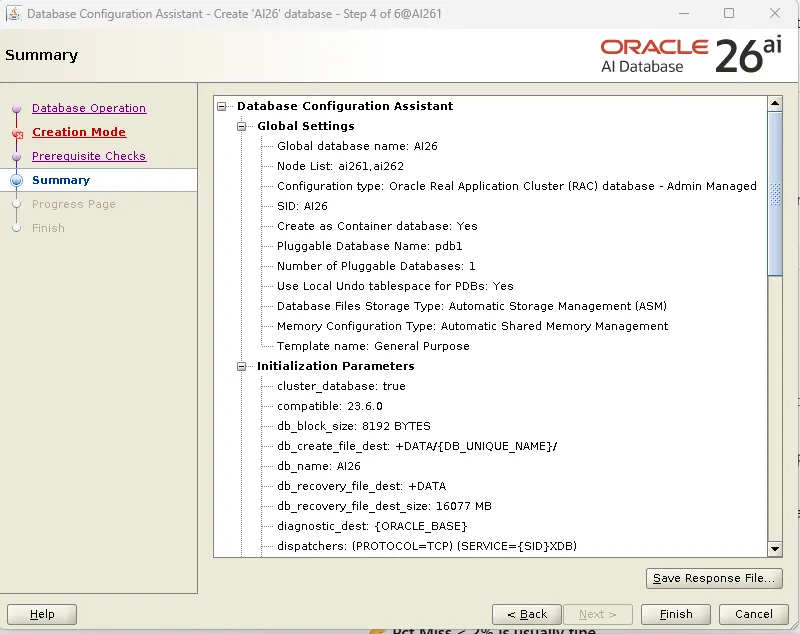
Task: Select 'SID: AI26' row
Action: click(302, 206)
